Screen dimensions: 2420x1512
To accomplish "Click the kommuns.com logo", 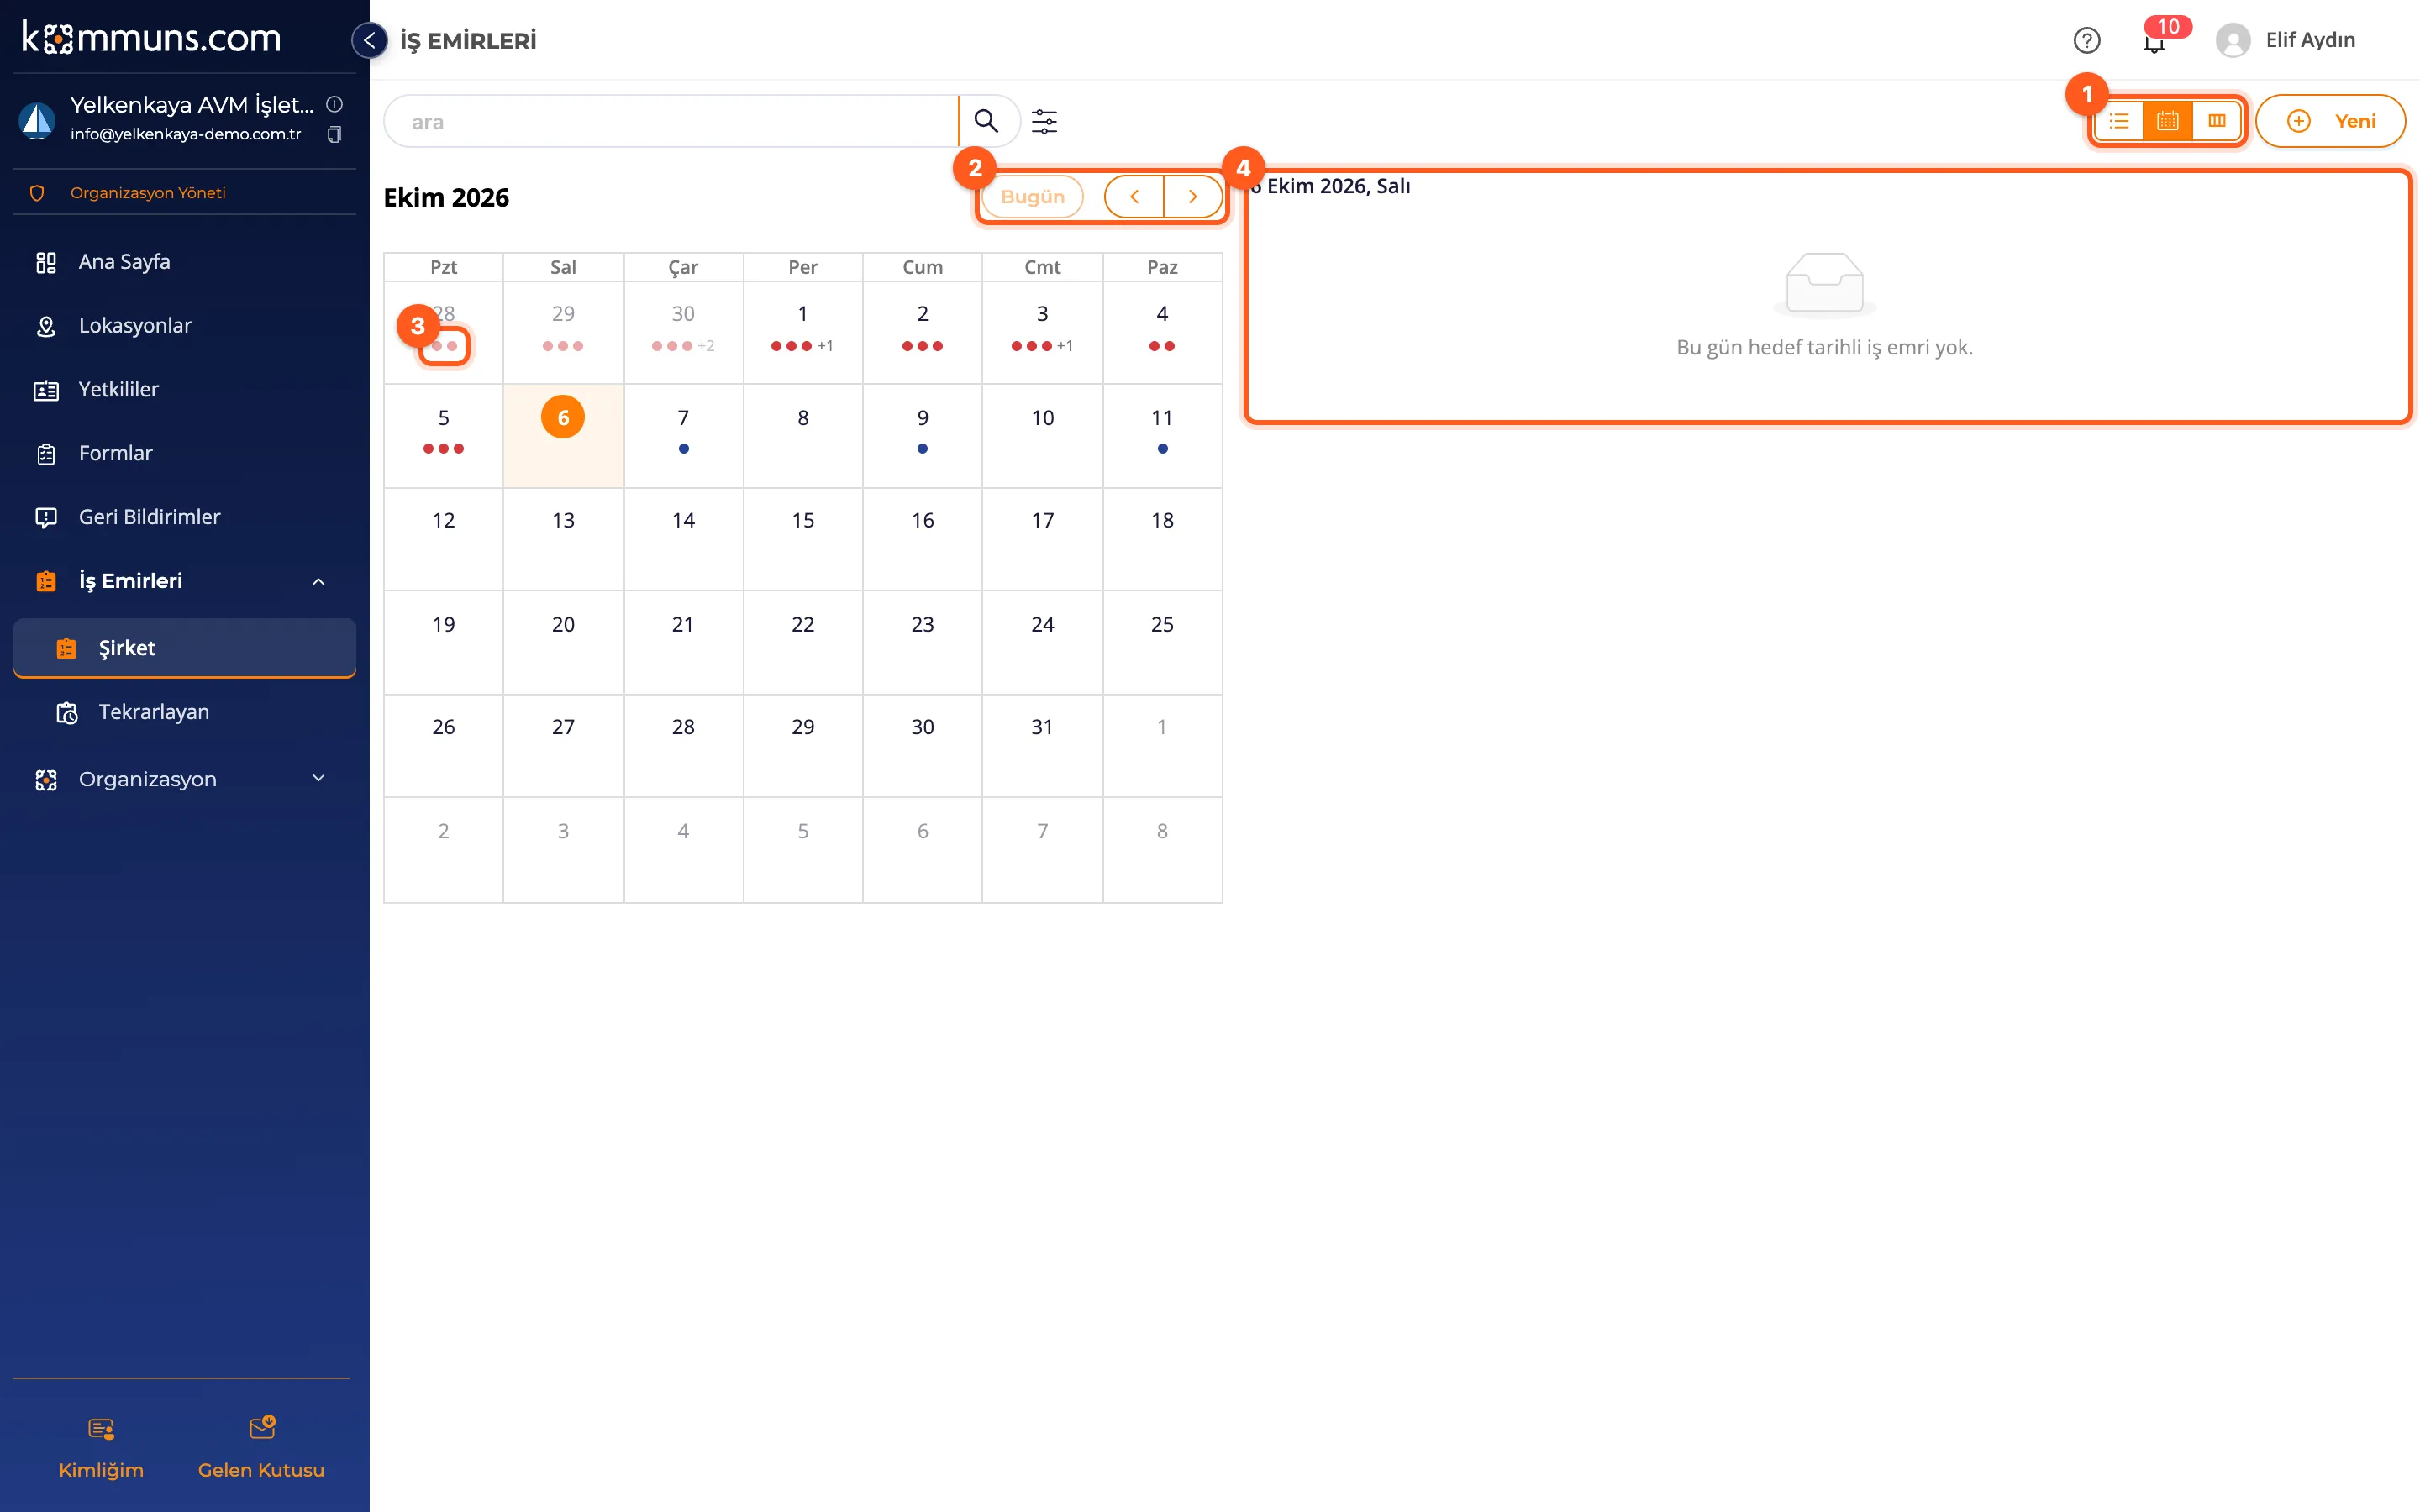I will [151, 38].
